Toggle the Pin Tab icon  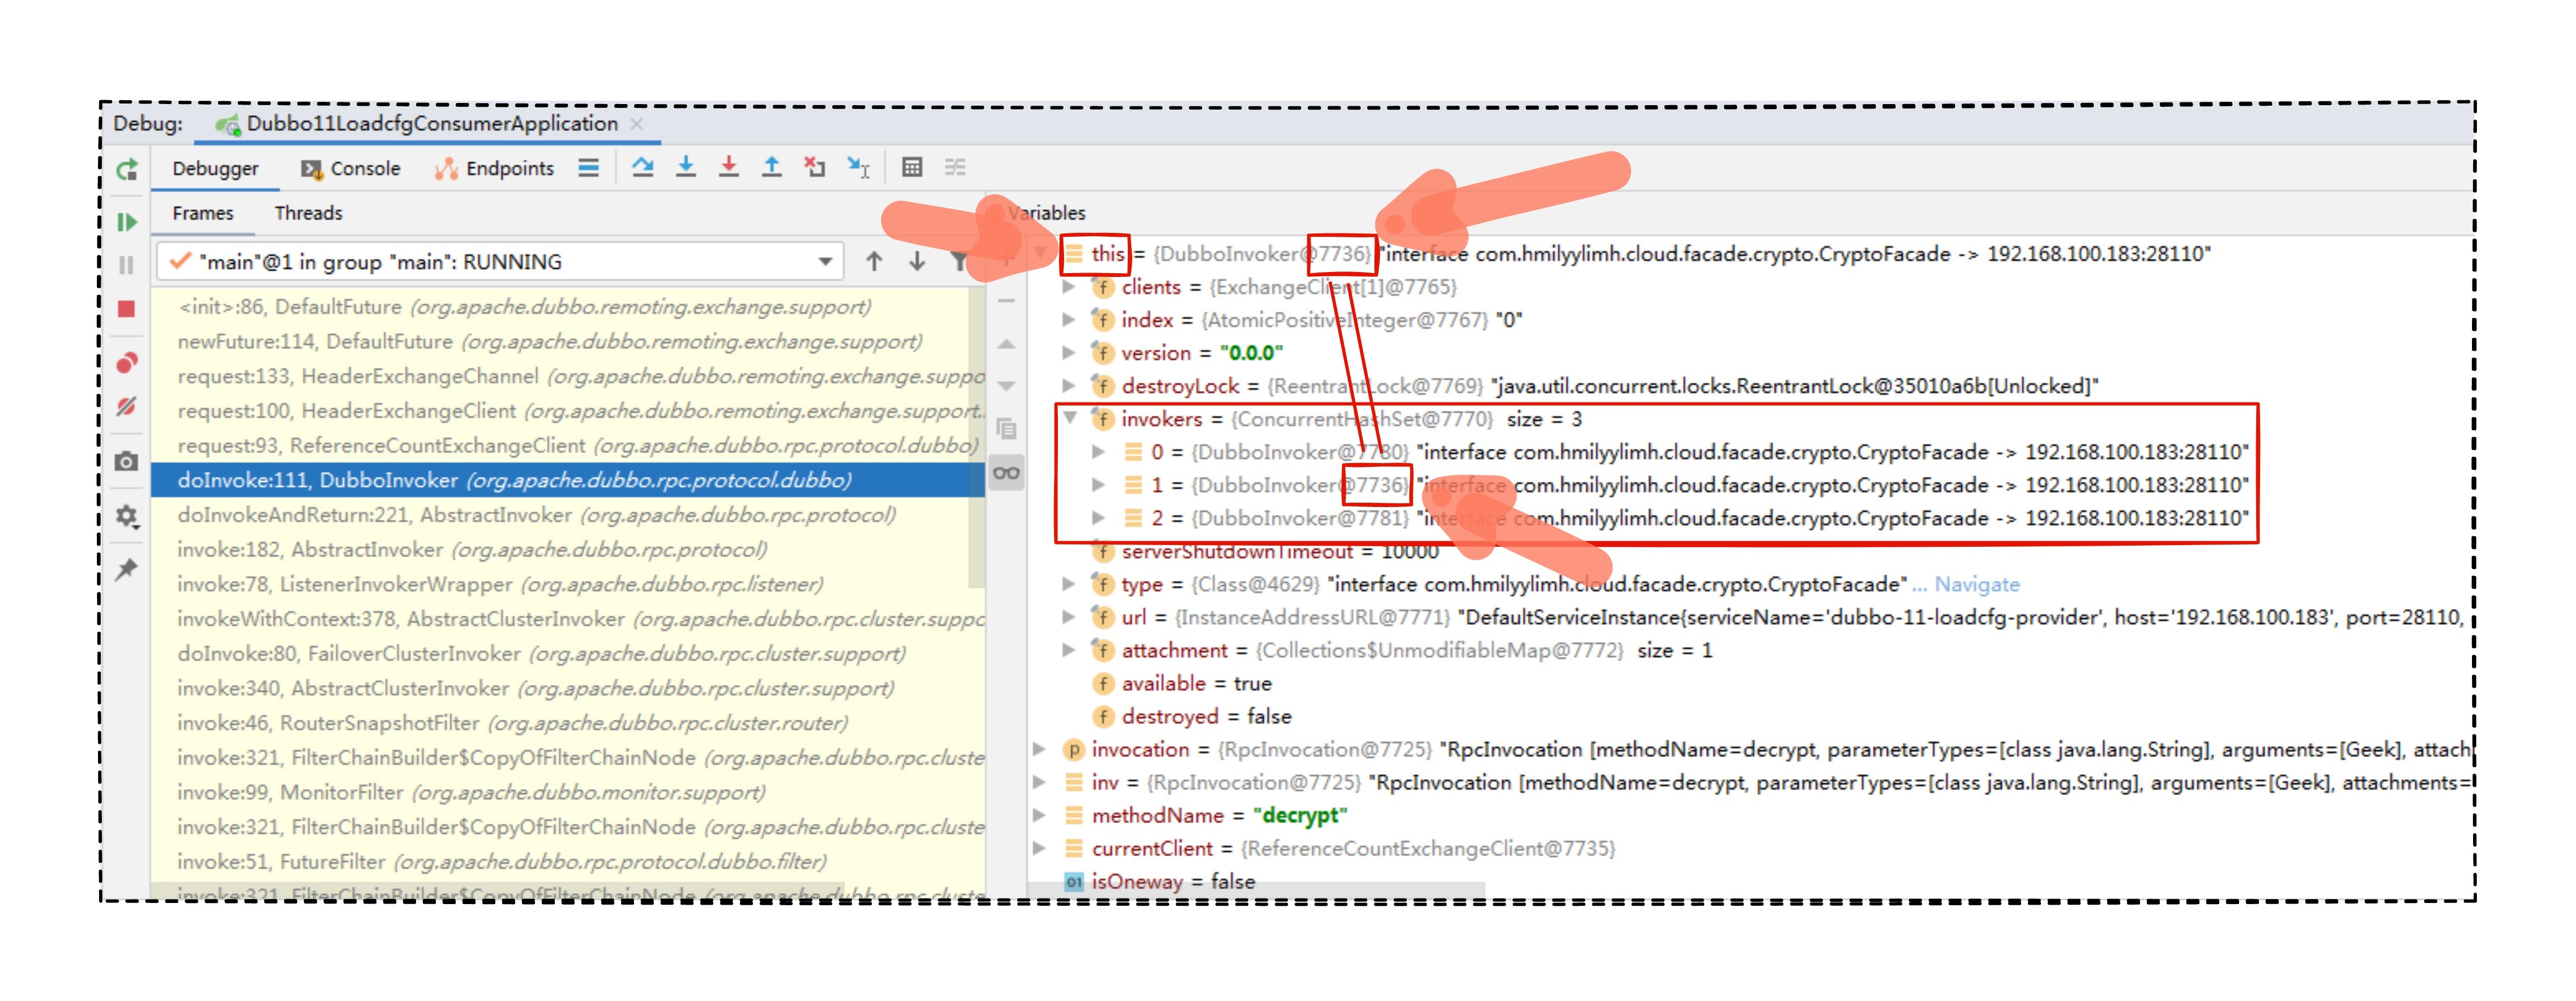pyautogui.click(x=127, y=570)
